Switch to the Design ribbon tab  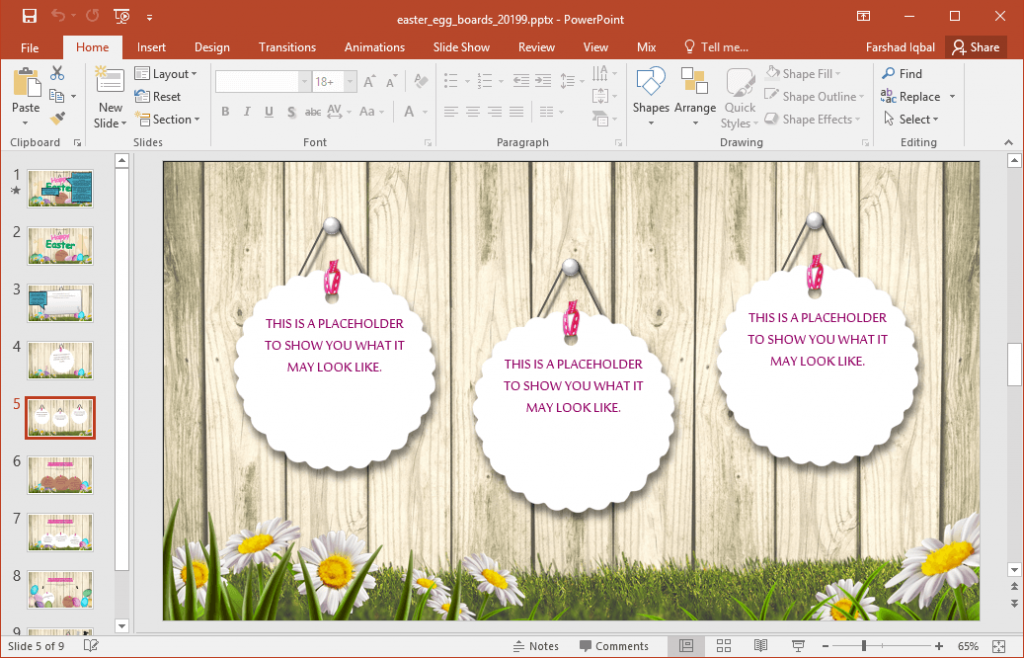(x=212, y=47)
